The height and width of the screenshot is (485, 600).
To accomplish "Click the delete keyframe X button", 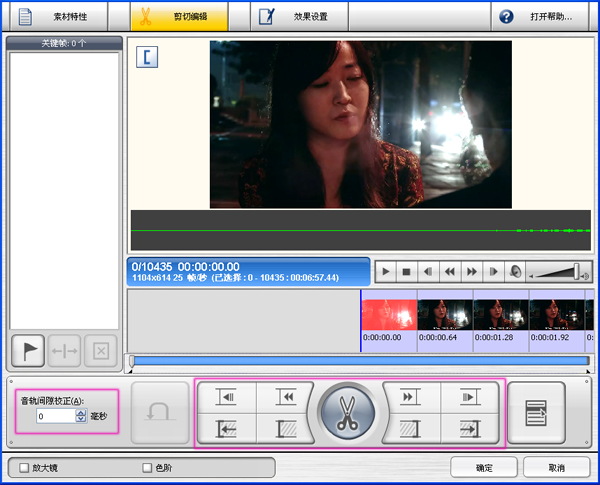I will pyautogui.click(x=101, y=351).
